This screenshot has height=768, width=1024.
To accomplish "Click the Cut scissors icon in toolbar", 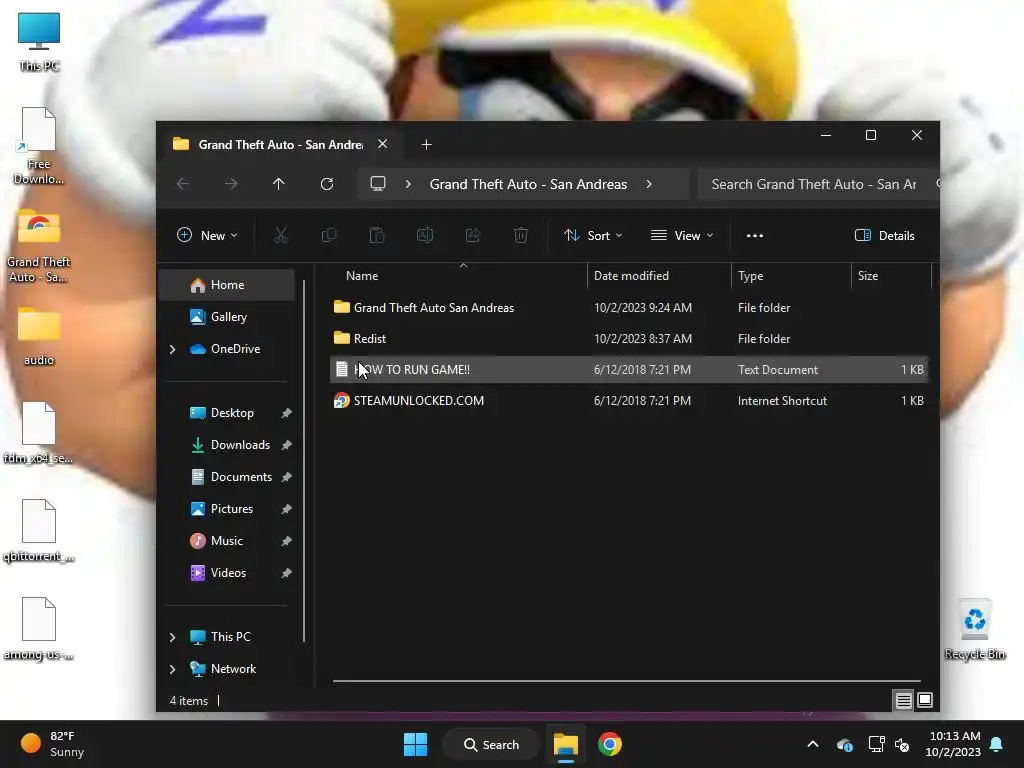I will 281,235.
